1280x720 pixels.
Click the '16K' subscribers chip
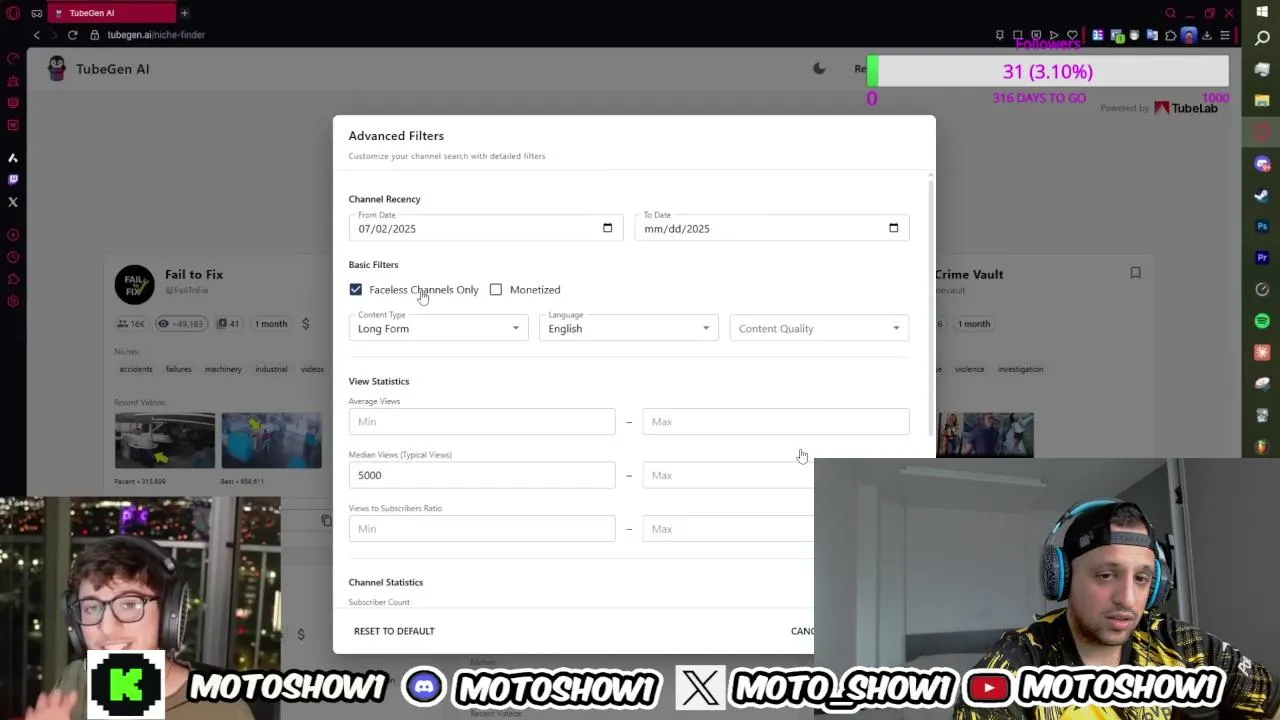pyautogui.click(x=131, y=324)
